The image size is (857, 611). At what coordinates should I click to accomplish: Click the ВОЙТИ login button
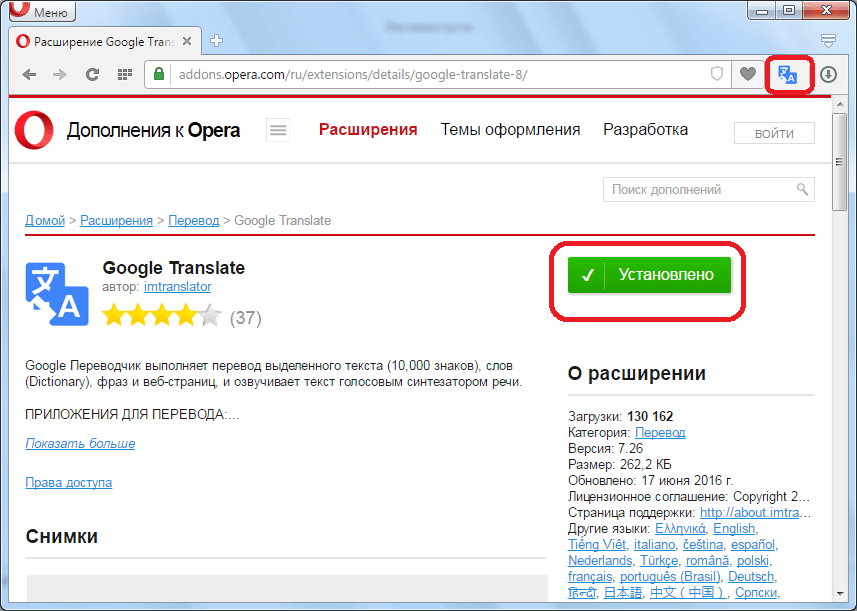pos(774,133)
